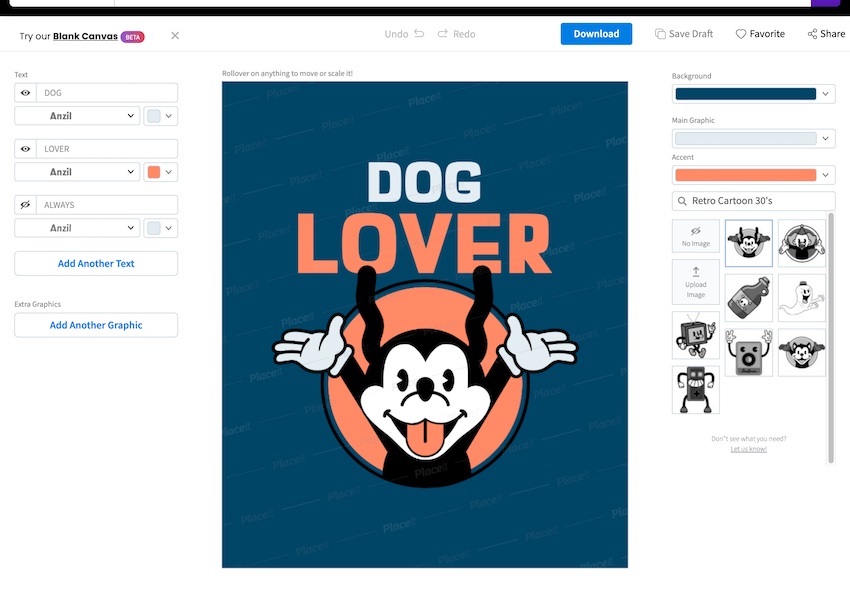Edit the ALWAYS text field
Screen dimensions: 850x594
click(107, 205)
